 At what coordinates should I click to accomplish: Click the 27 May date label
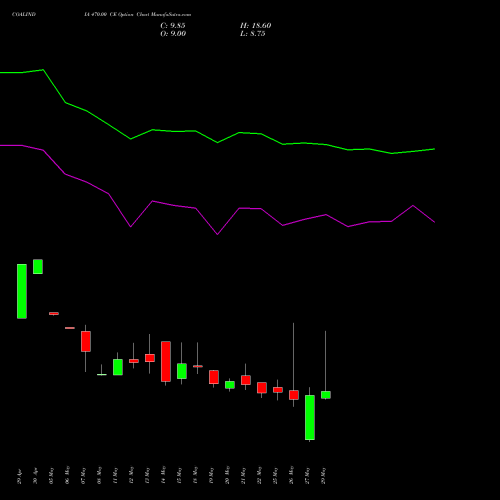point(307,475)
